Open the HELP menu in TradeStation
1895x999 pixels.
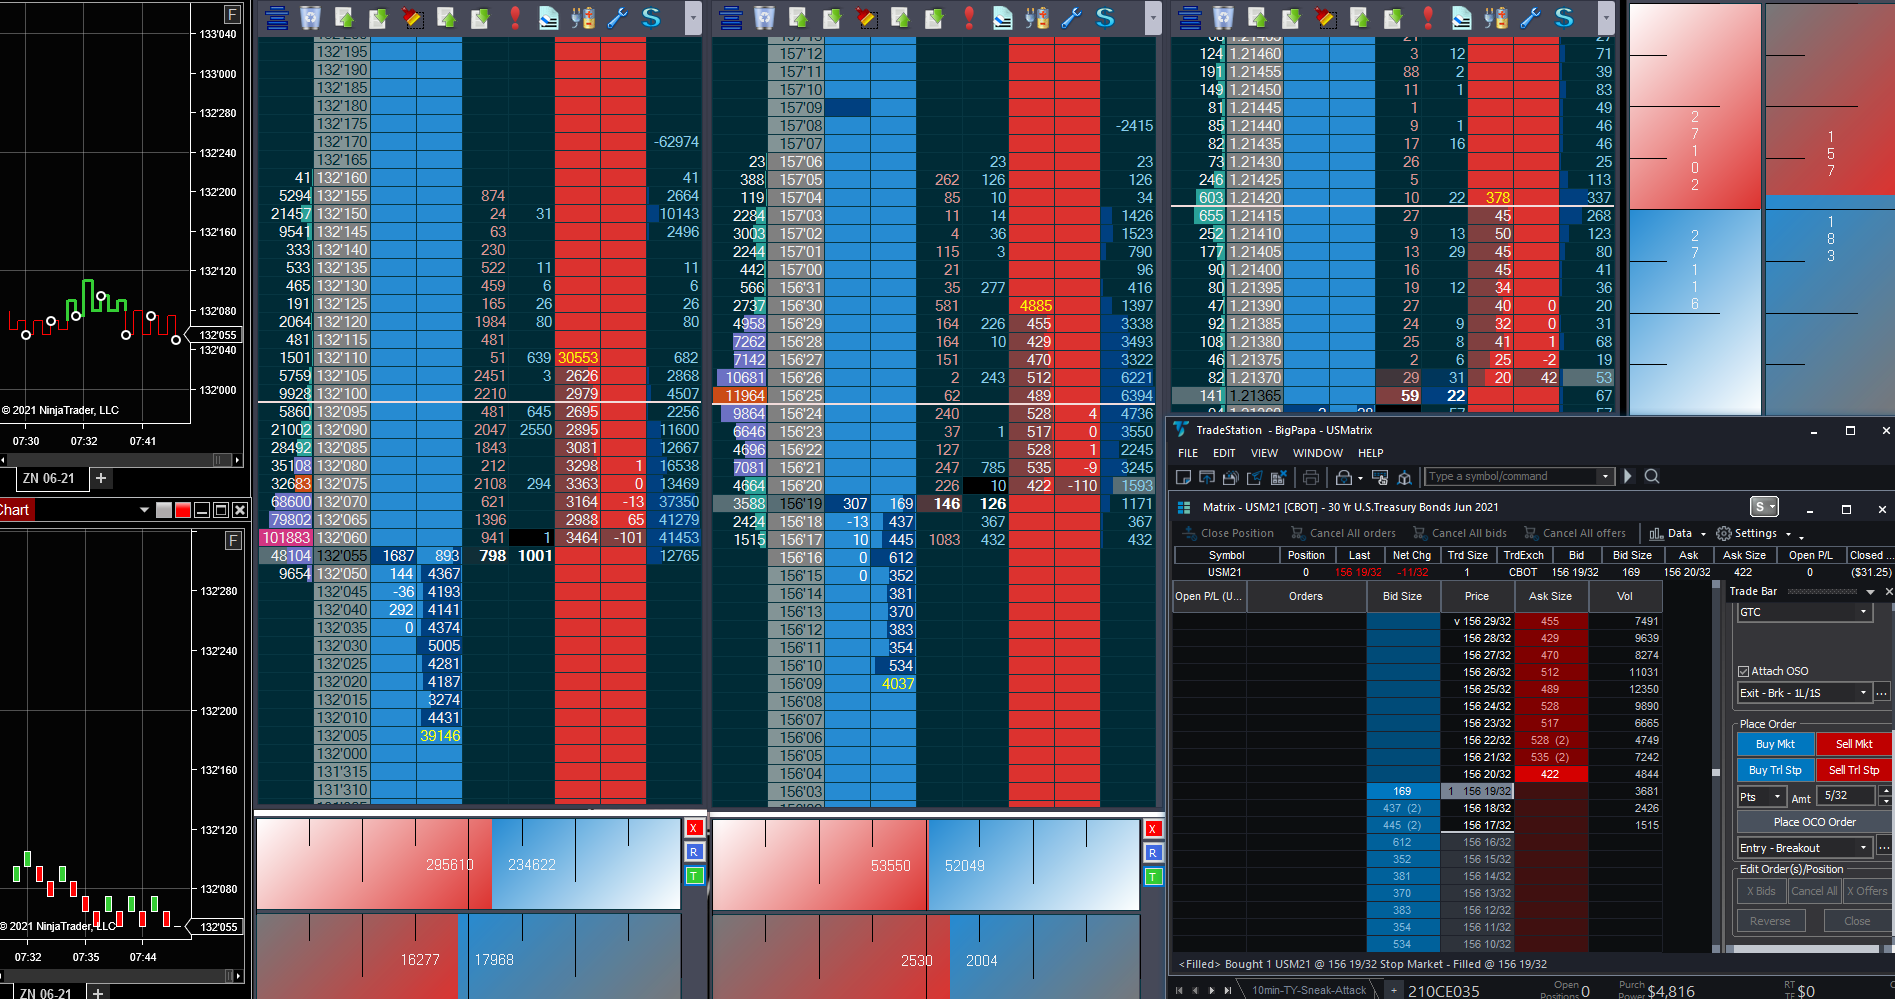[1370, 453]
